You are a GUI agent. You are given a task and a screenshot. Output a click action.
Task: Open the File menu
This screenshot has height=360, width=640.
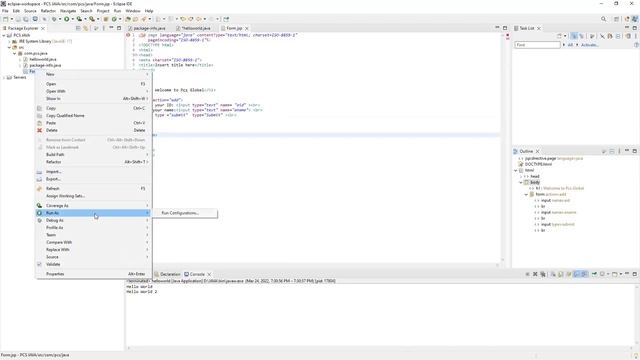[x=5, y=11]
